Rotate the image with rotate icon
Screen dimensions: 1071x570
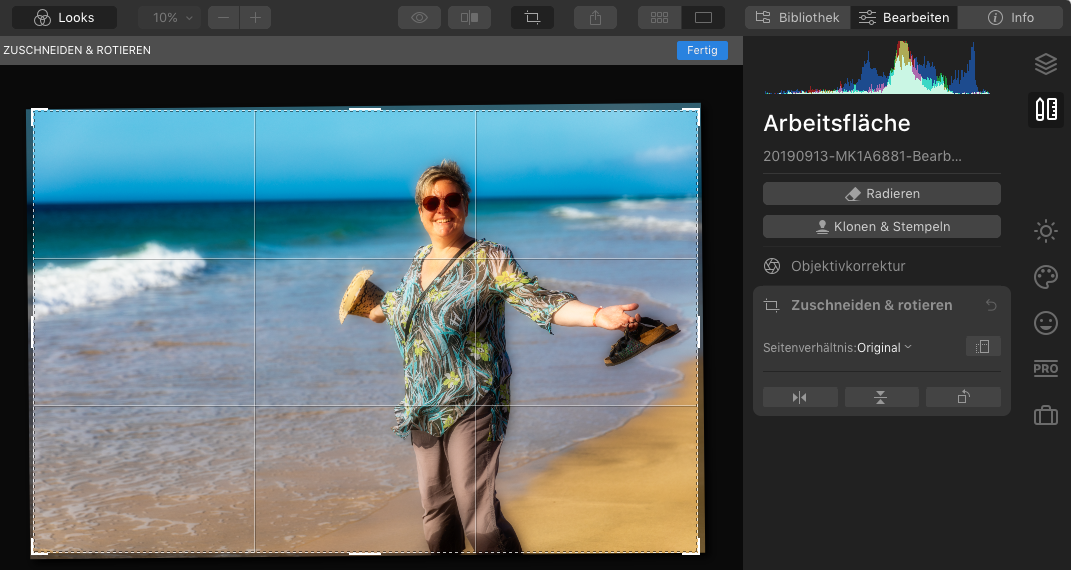[963, 397]
